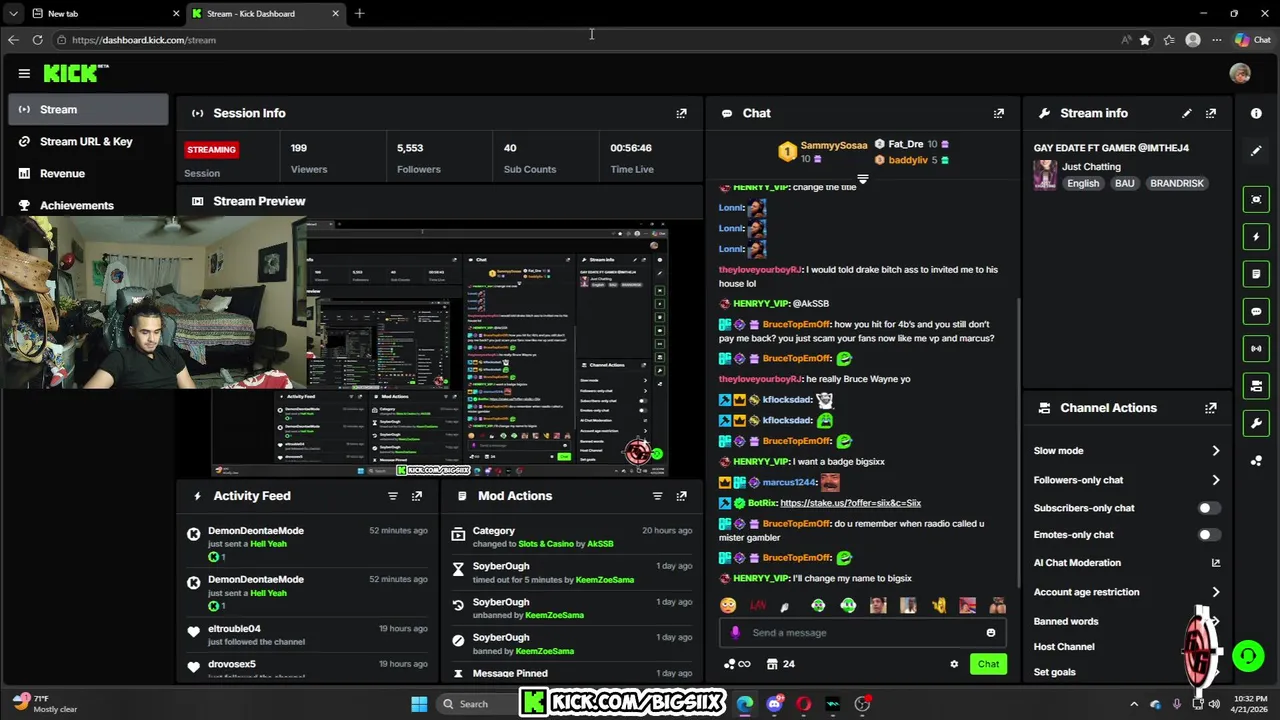Click the SoyberOugh banned entry in Mod Actions
Screen dimensions: 1280x720
571,644
